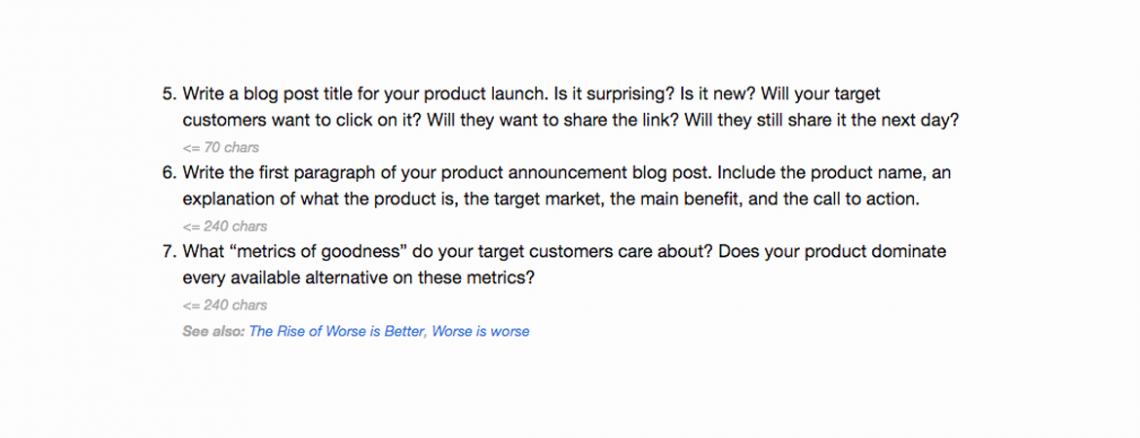Click the "<= 70 chars" limit hint
Viewport: 1140px width, 438px height.
coord(221,148)
